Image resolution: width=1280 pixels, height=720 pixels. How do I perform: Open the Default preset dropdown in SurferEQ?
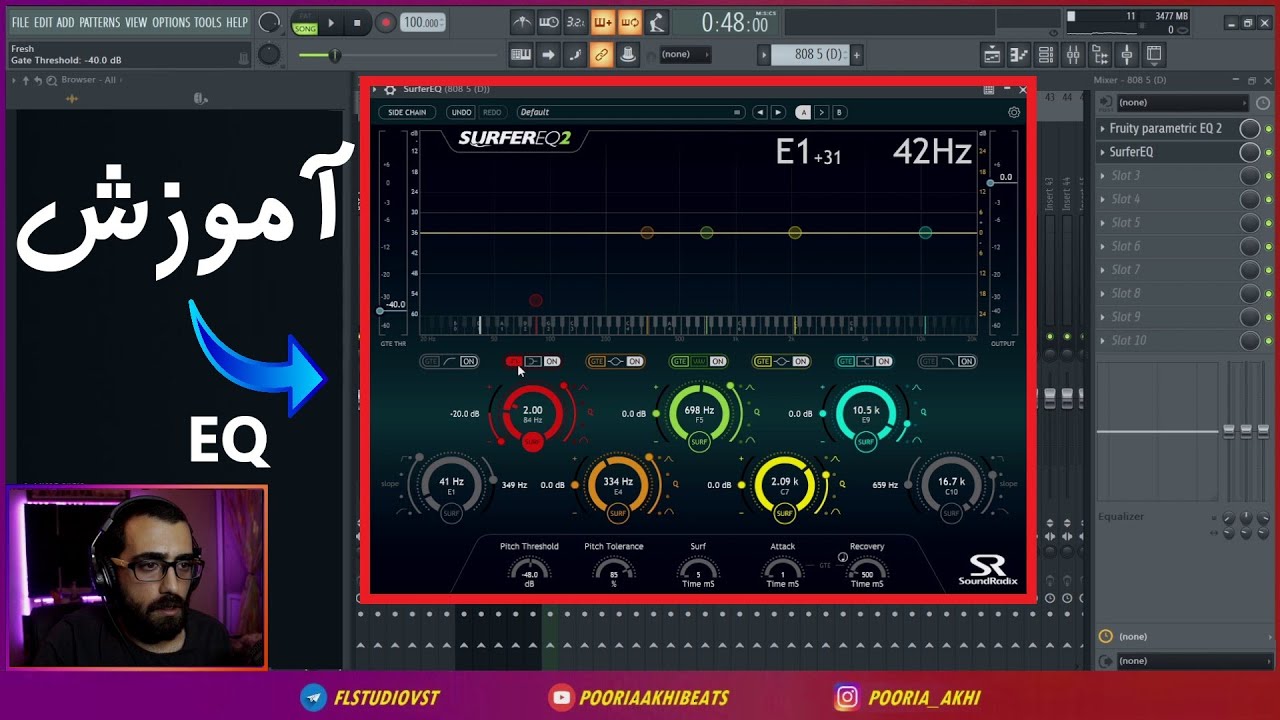630,112
